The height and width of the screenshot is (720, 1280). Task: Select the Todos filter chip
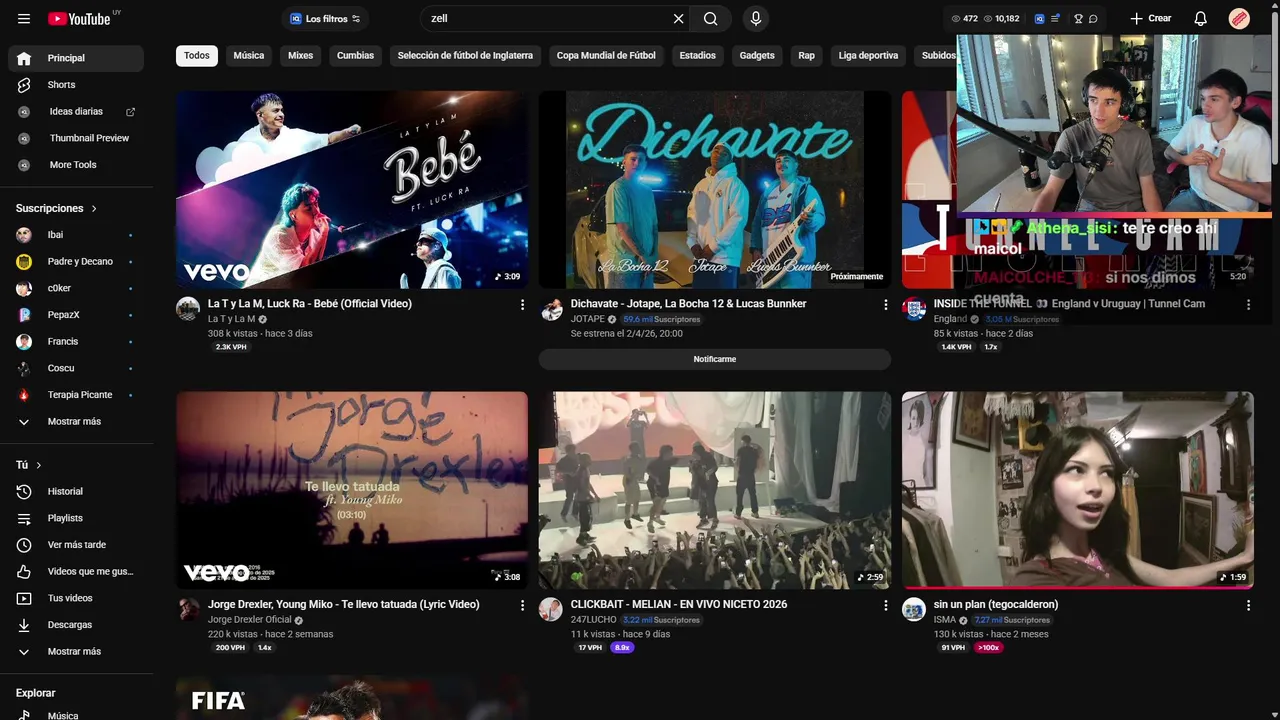pyautogui.click(x=197, y=56)
